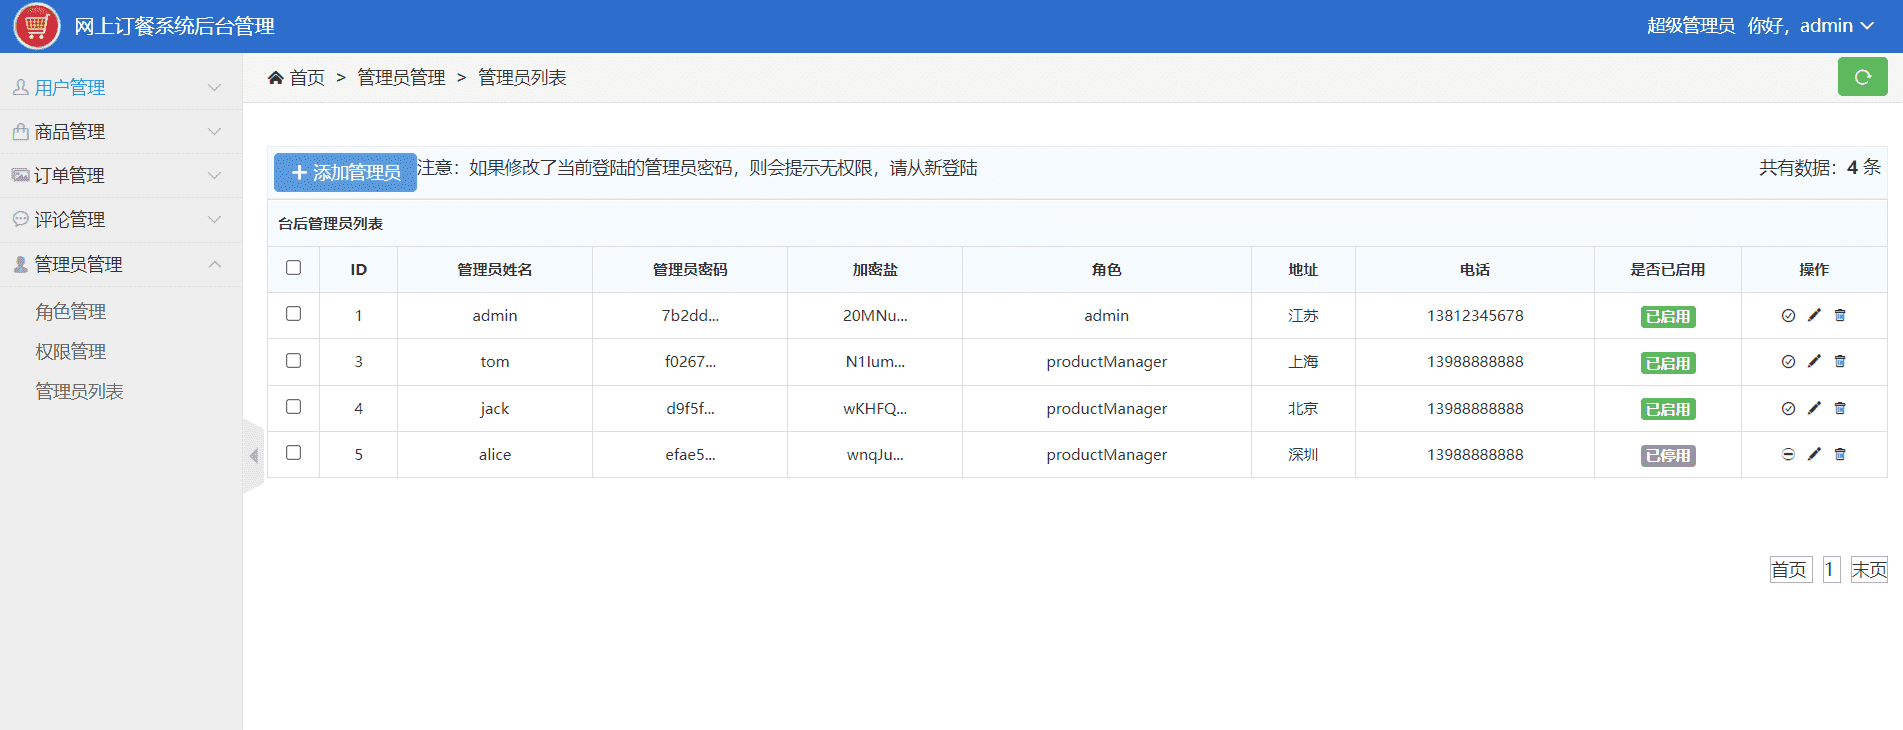
Task: Click the user icon beside 用户管理
Action: click(20, 87)
